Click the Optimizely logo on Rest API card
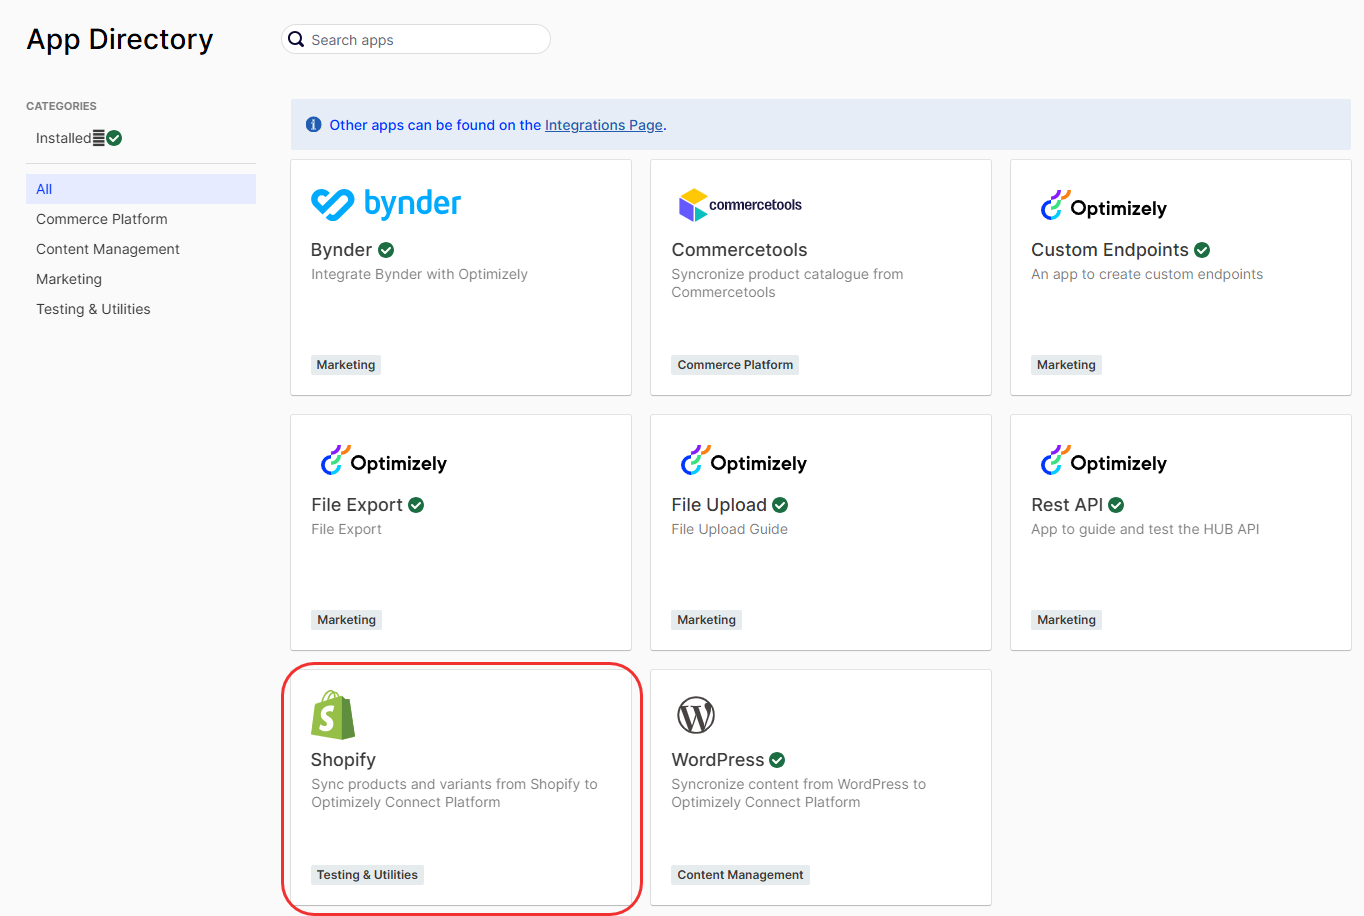This screenshot has width=1364, height=916. [x=1103, y=461]
